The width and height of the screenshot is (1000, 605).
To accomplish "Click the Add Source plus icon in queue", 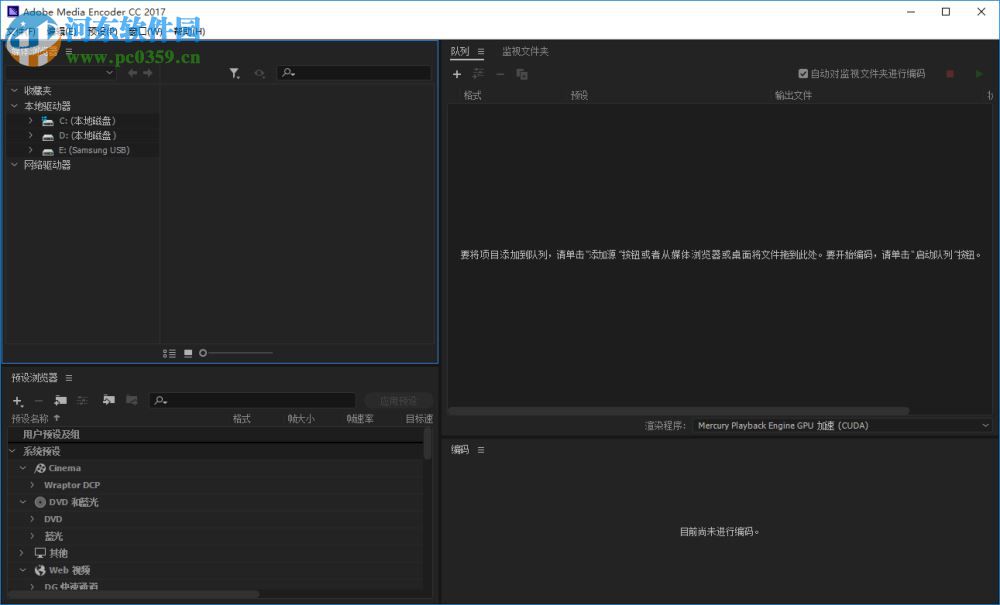I will click(457, 74).
